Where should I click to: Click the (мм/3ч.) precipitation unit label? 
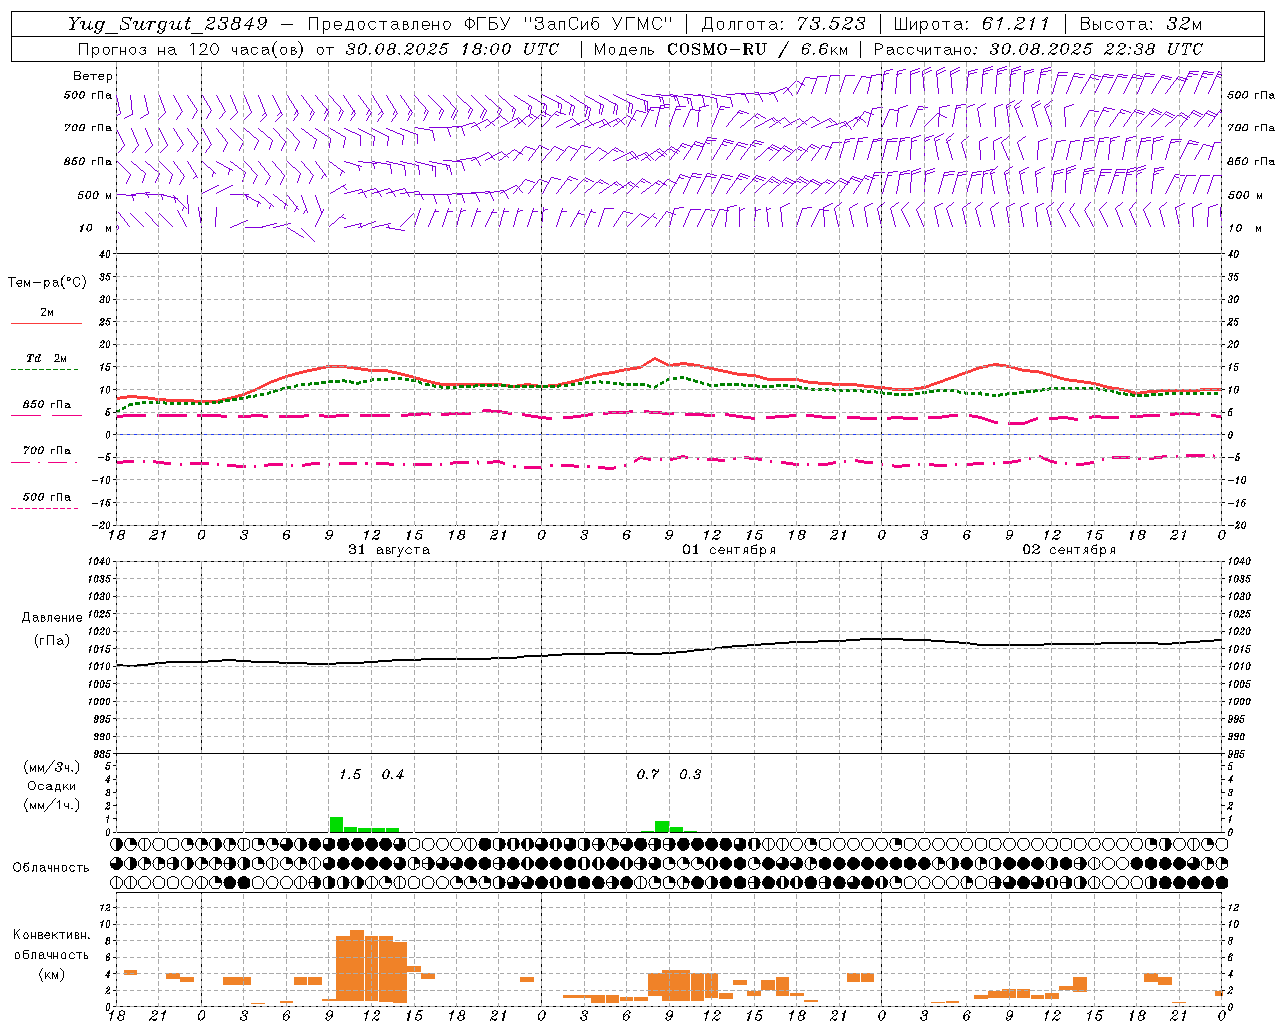(52, 767)
